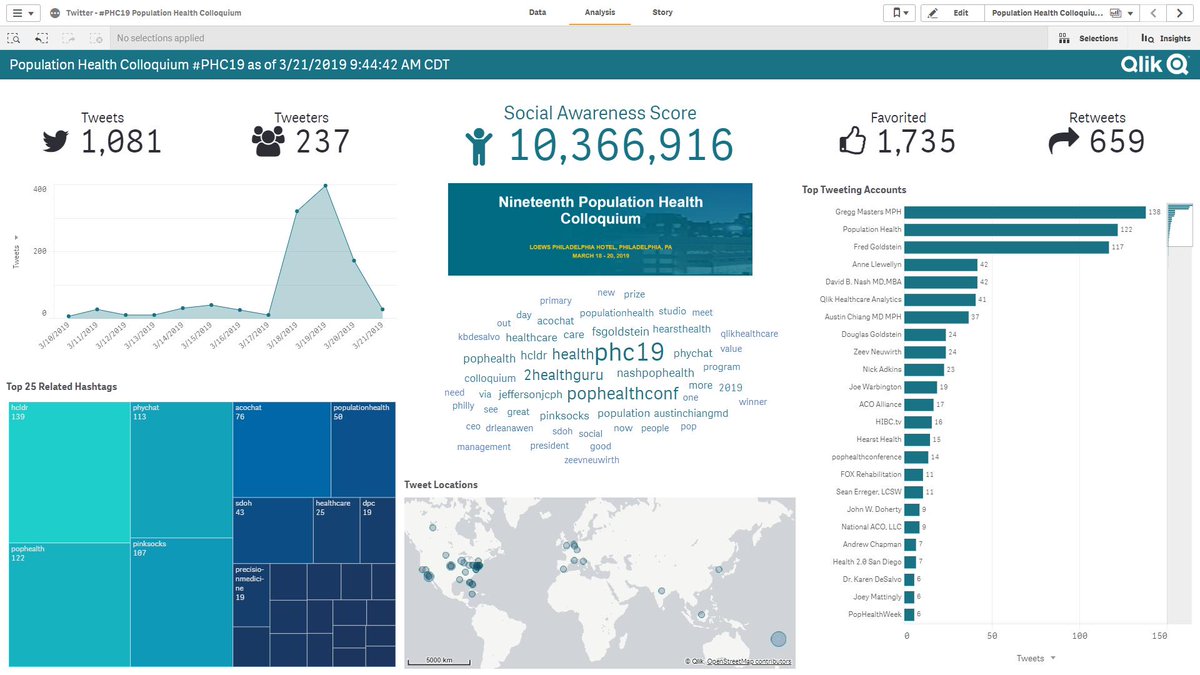
Task: Switch to the Analysis tab
Action: tap(600, 13)
